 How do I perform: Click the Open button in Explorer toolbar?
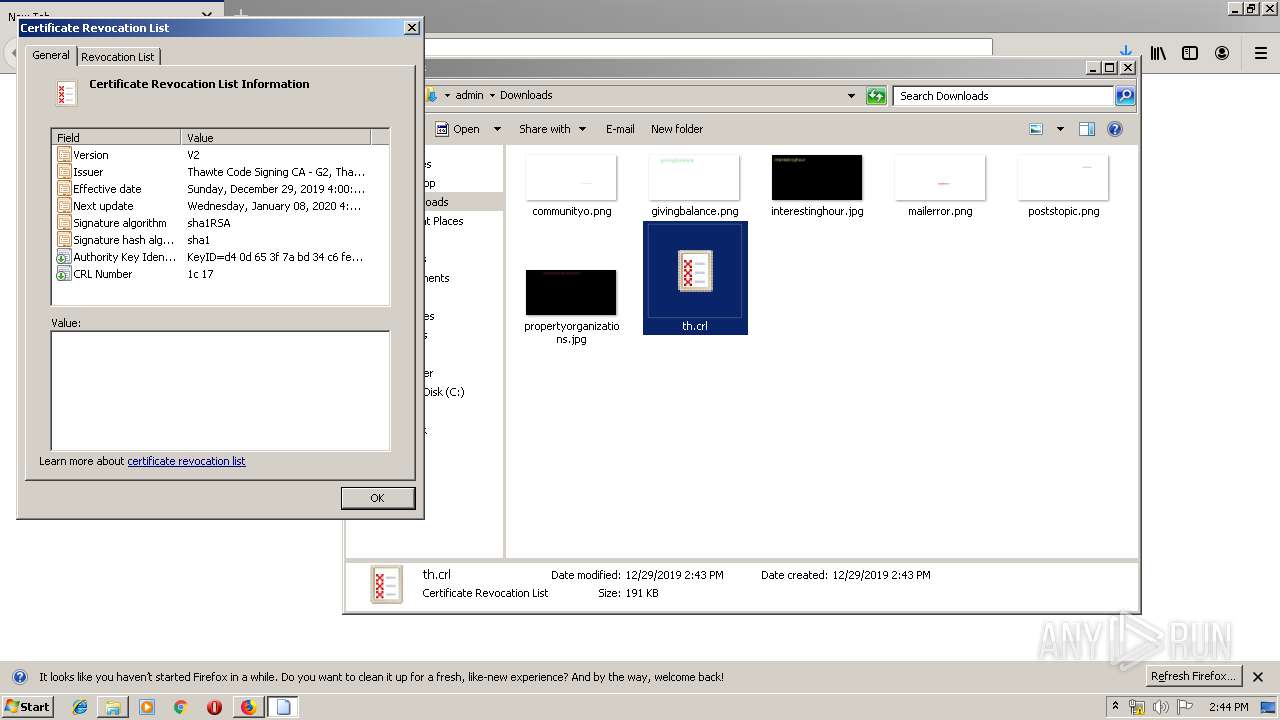[458, 129]
